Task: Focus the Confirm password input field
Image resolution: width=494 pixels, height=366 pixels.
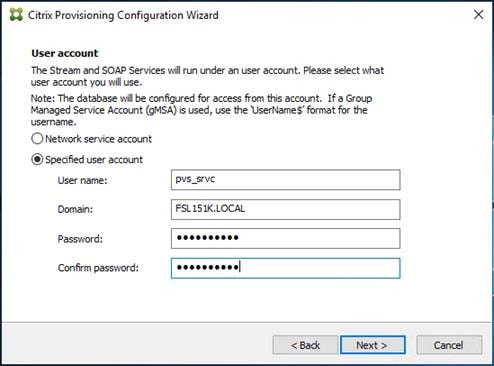Action: click(x=286, y=268)
